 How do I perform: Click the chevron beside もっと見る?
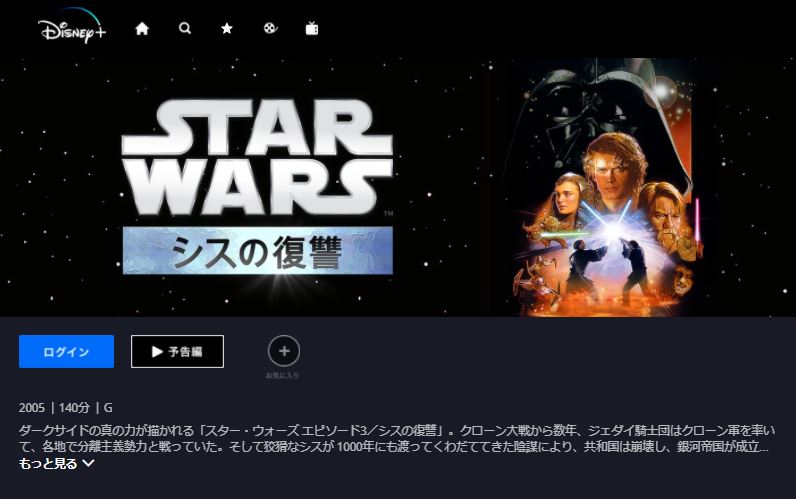(x=88, y=463)
